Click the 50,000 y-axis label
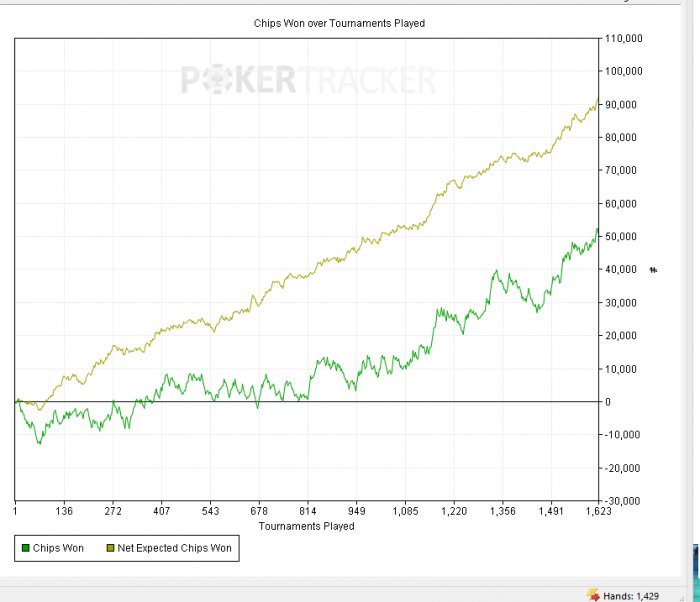Screen dimensions: 700x602 point(621,236)
